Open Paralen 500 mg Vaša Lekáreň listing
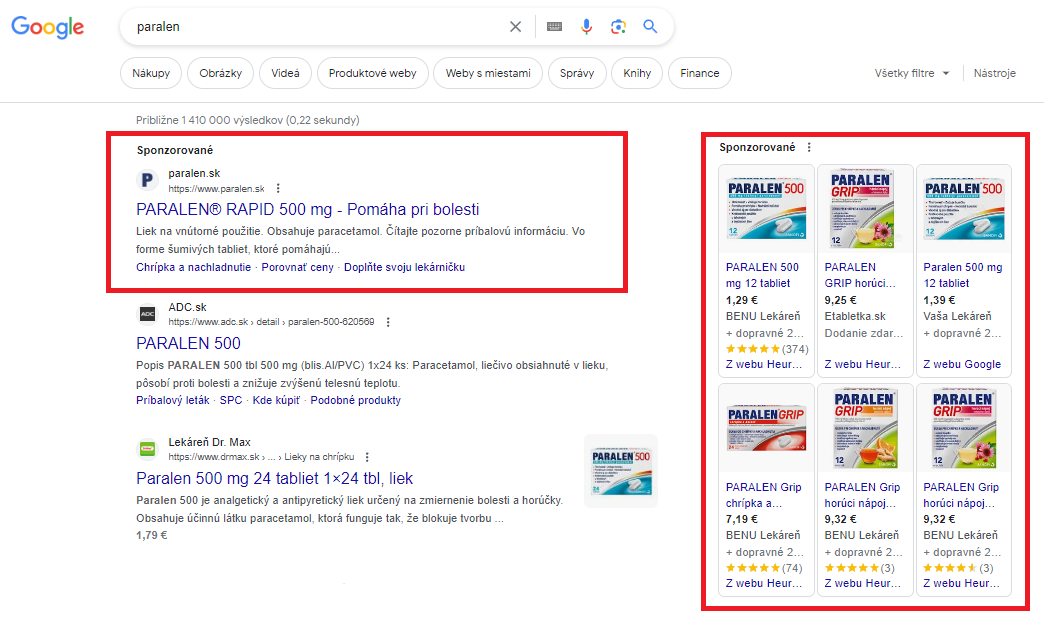1053x624 pixels. pos(963,275)
